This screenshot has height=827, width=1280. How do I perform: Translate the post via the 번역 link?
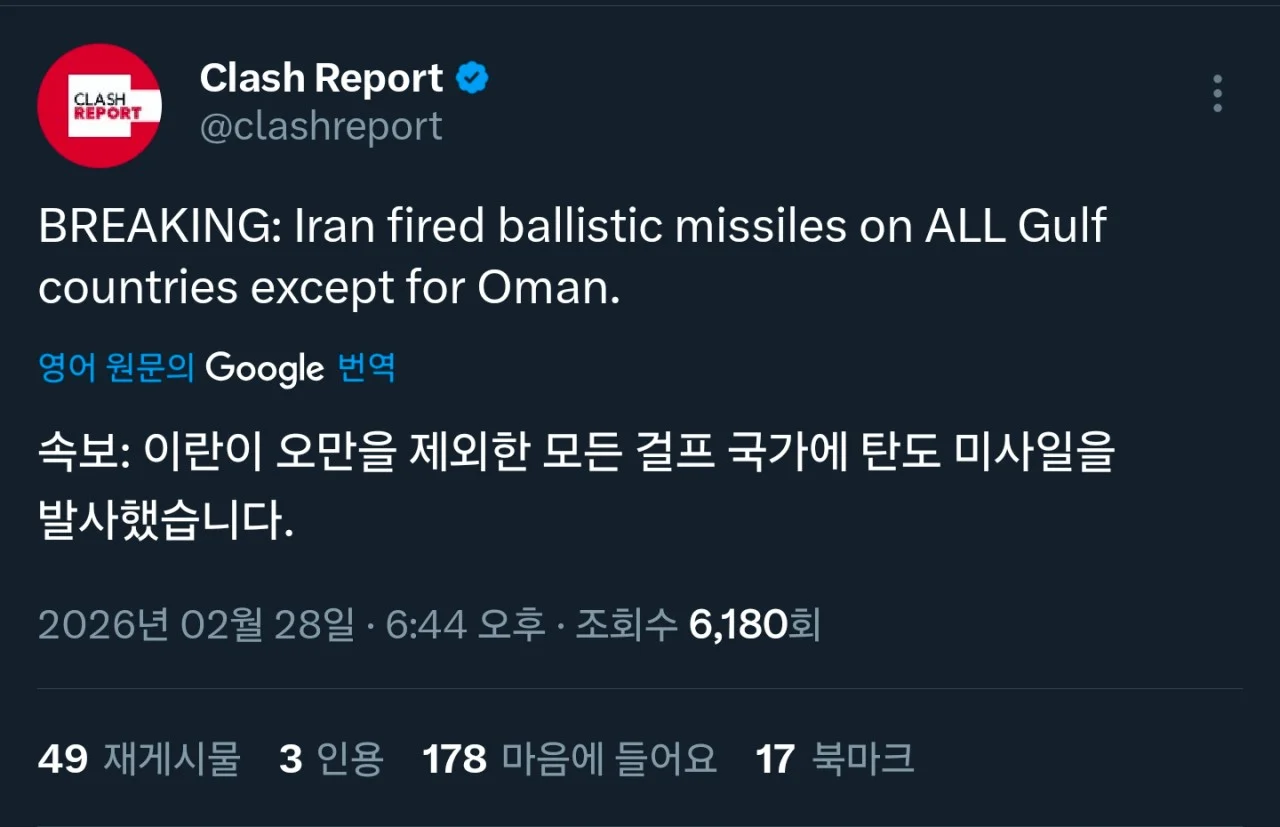(x=366, y=368)
